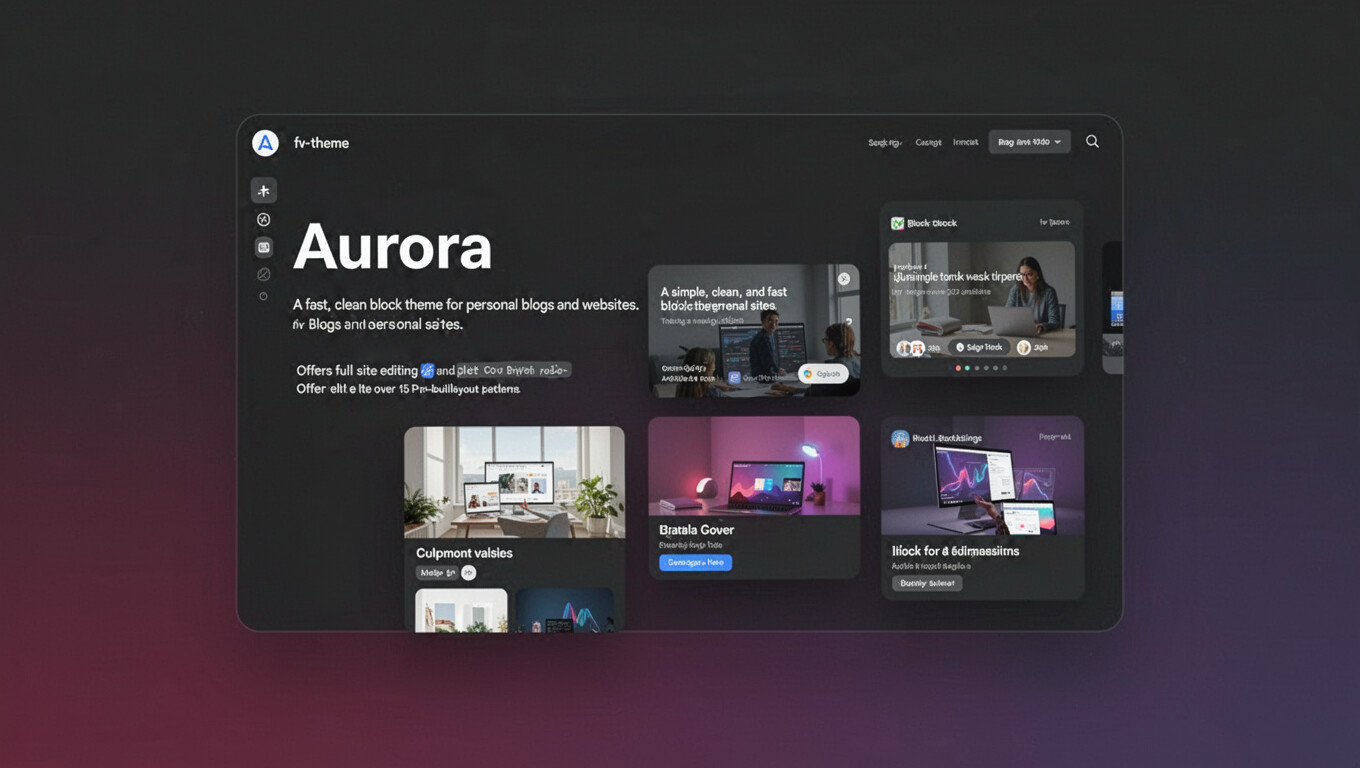Select the percent circle sidebar icon

tap(264, 220)
